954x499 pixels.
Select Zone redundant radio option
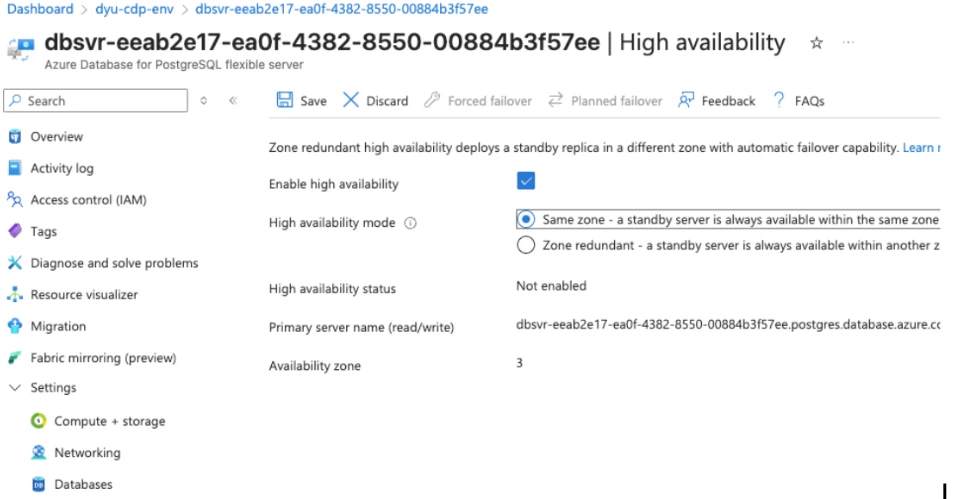coord(526,245)
